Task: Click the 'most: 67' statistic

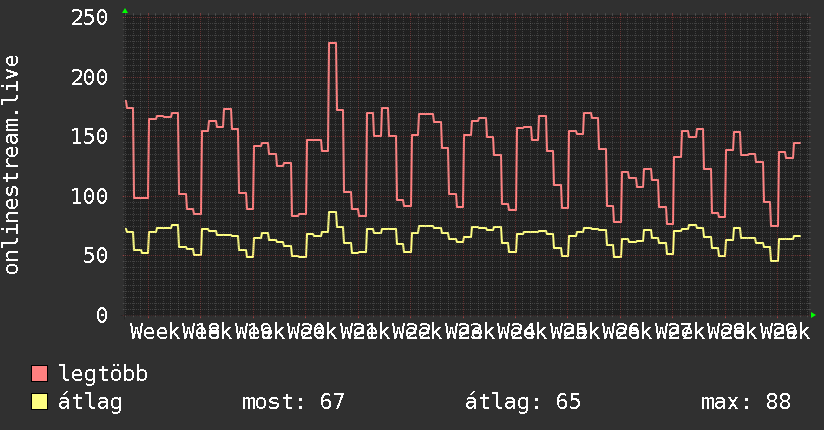Action: tap(293, 402)
